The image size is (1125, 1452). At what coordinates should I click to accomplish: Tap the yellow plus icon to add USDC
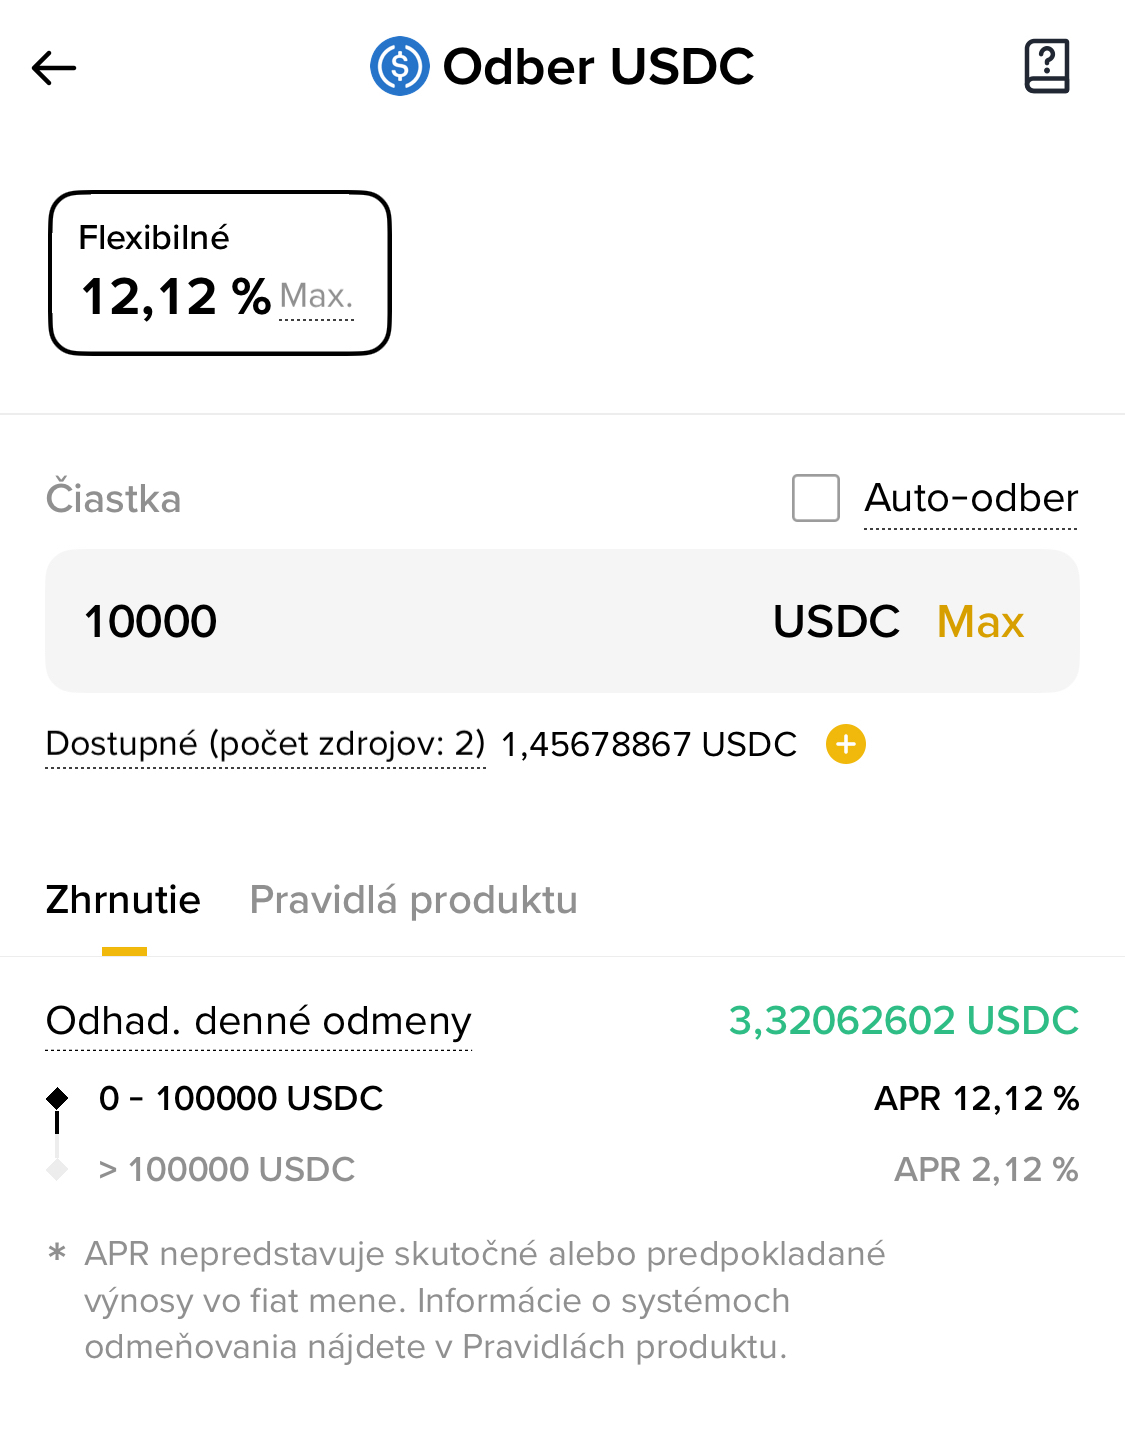pos(845,744)
